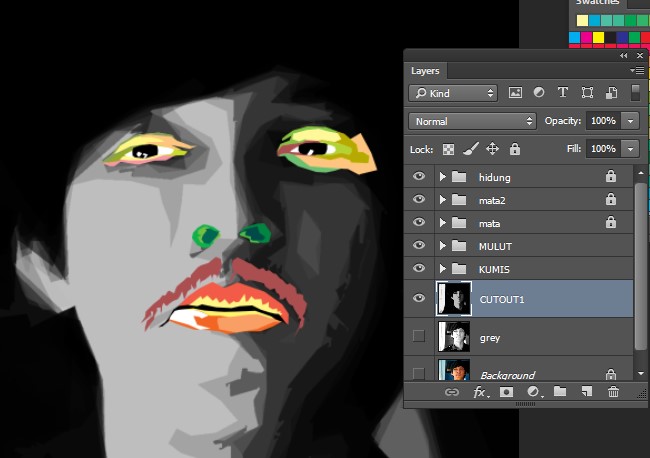Create new fill or adjustment layer

[x=534, y=392]
